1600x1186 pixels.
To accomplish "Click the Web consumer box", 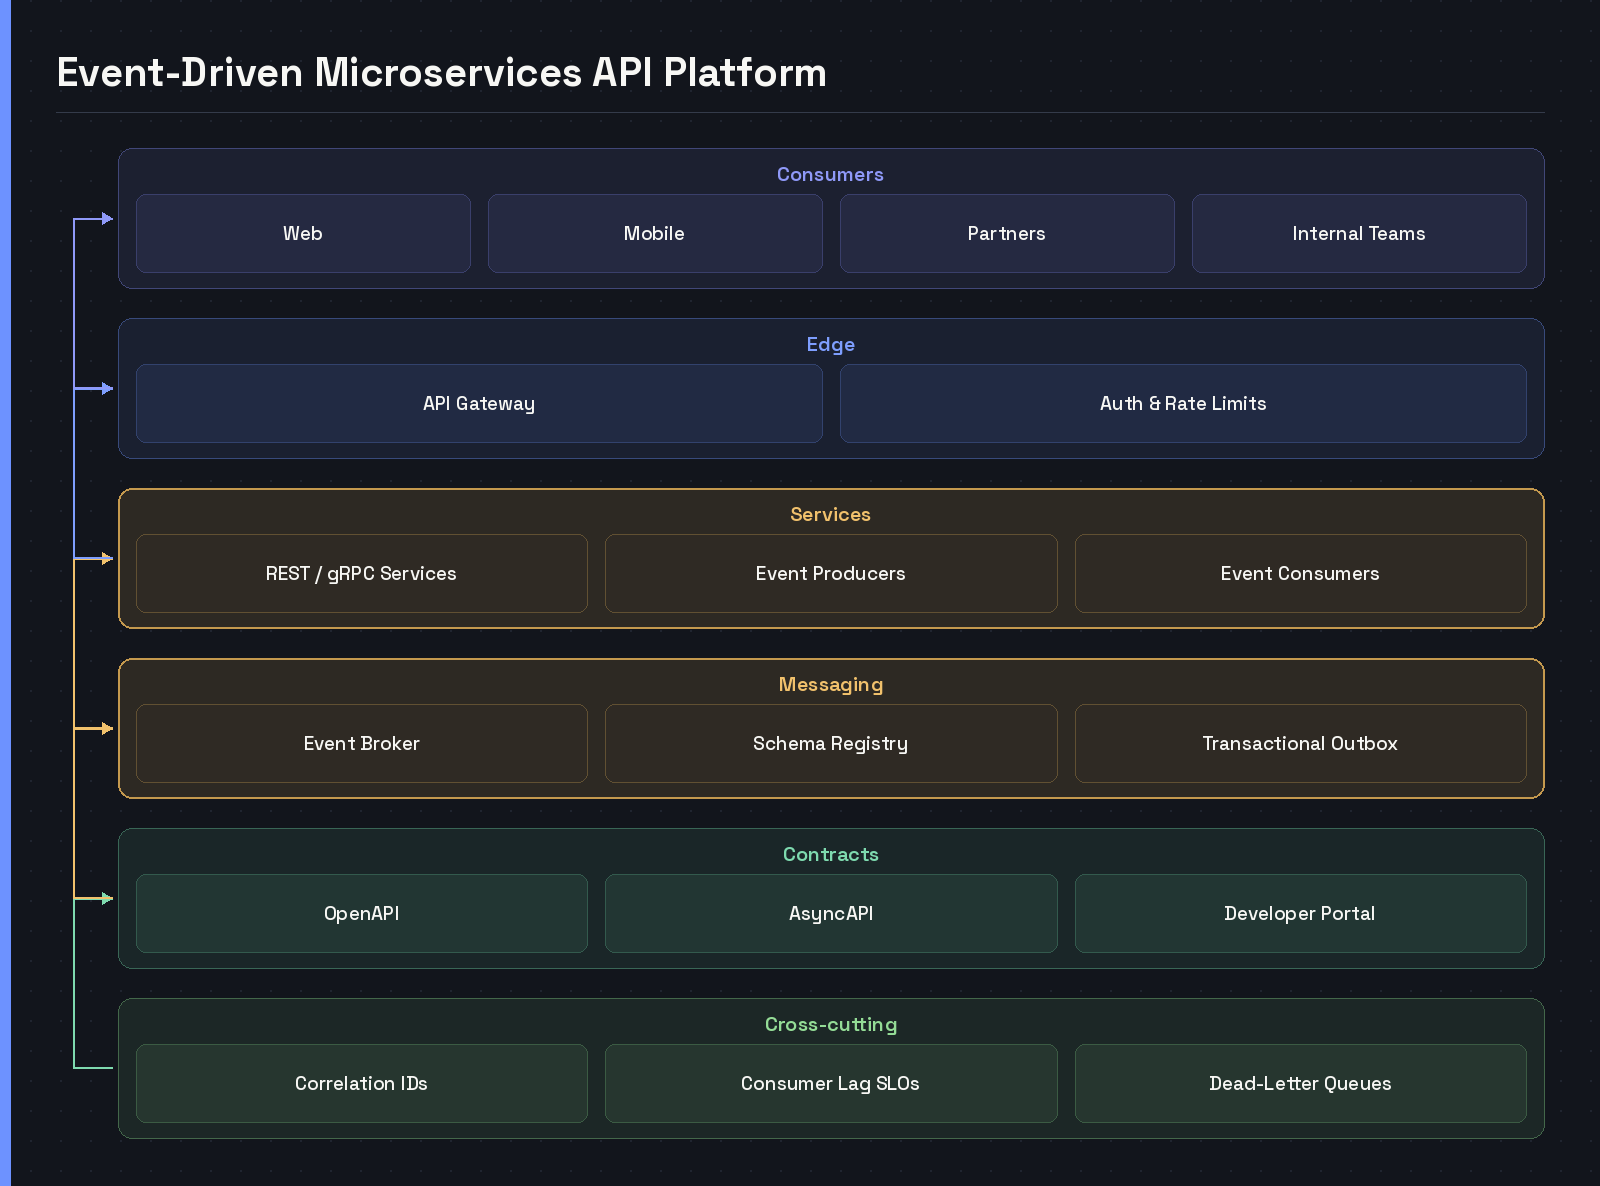I will click(x=303, y=233).
